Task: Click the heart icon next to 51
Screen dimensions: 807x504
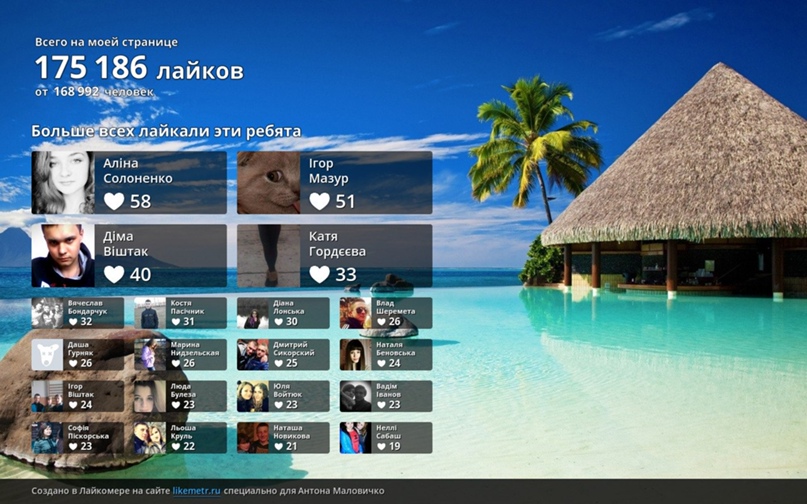Action: [320, 201]
